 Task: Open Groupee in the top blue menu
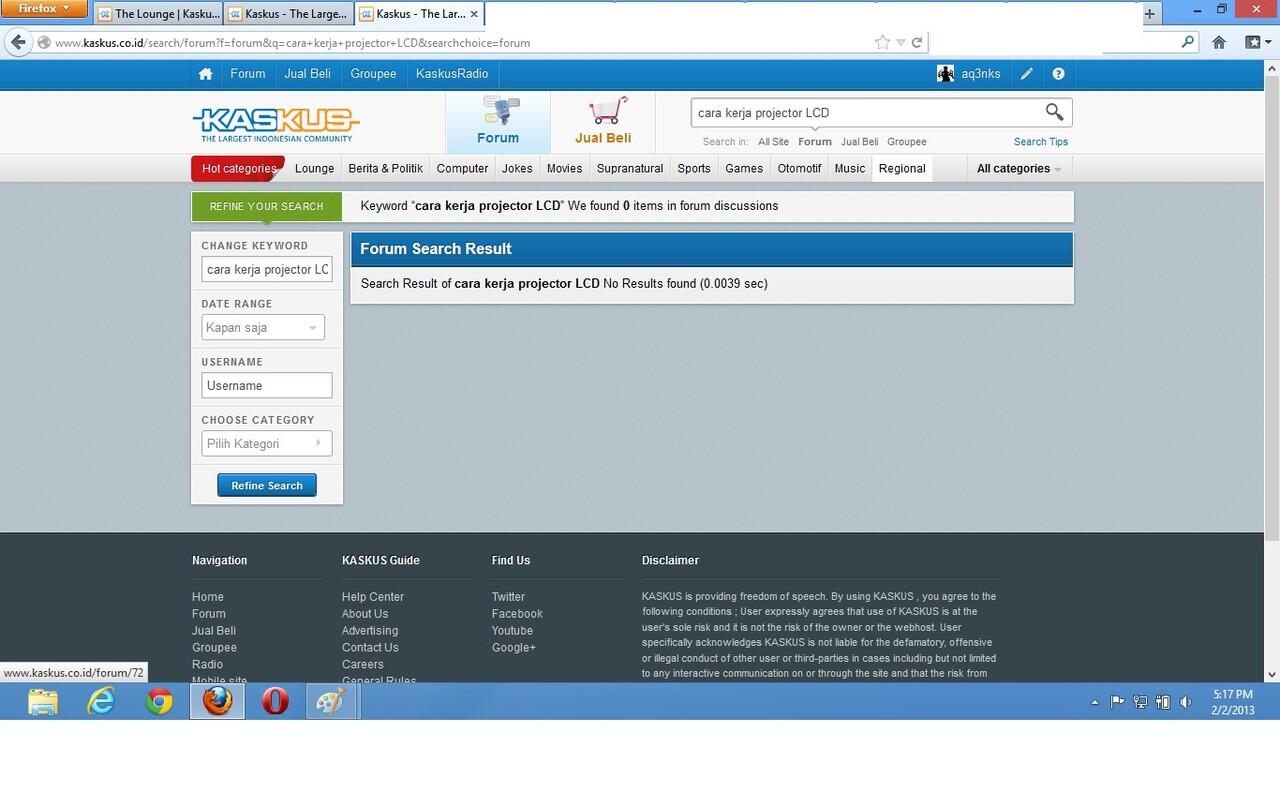374,74
